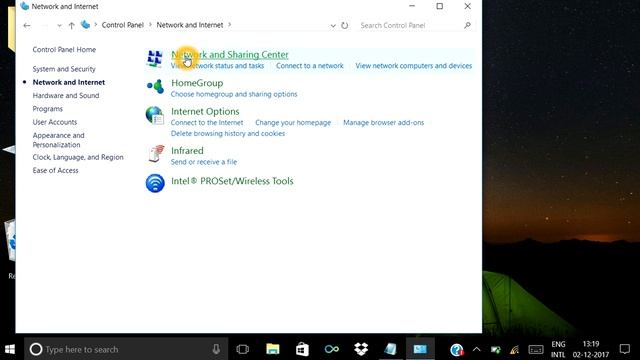
Task: Select Appearance and Personalization category
Action: point(58,140)
